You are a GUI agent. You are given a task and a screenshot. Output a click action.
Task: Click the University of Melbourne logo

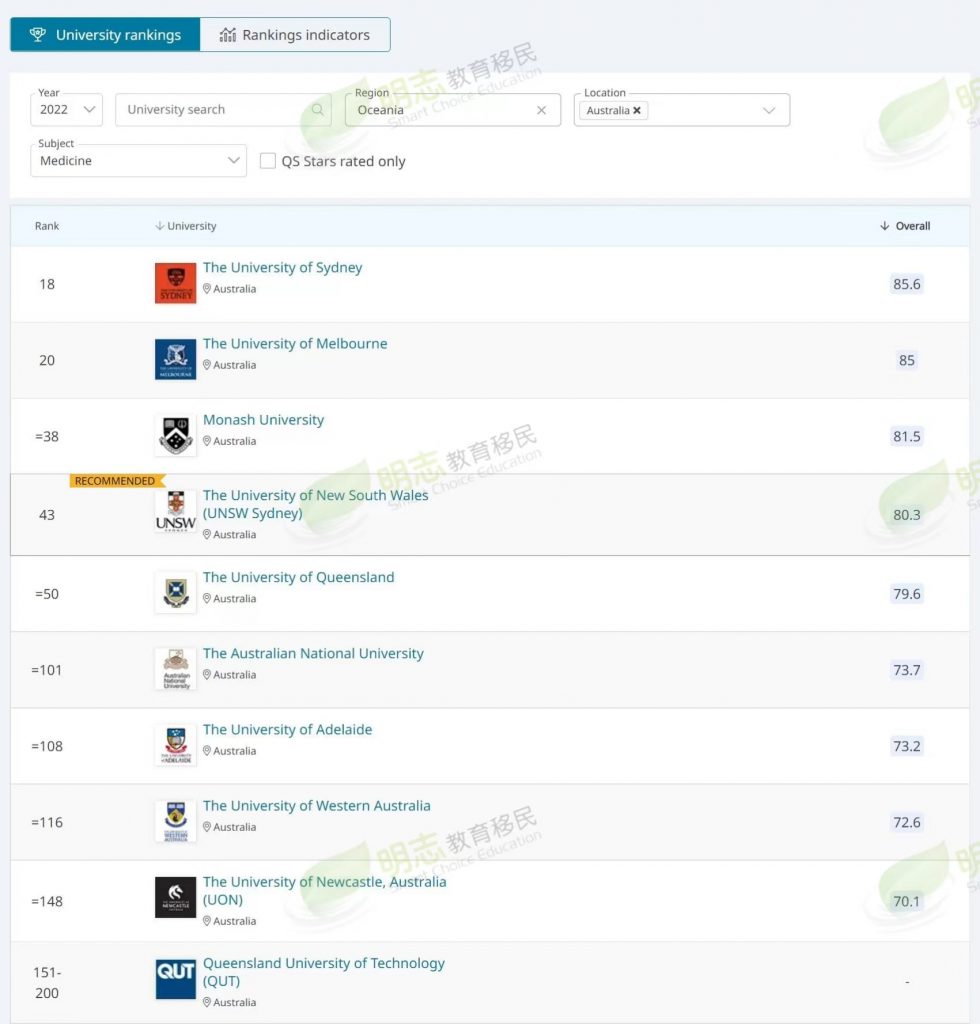(175, 360)
